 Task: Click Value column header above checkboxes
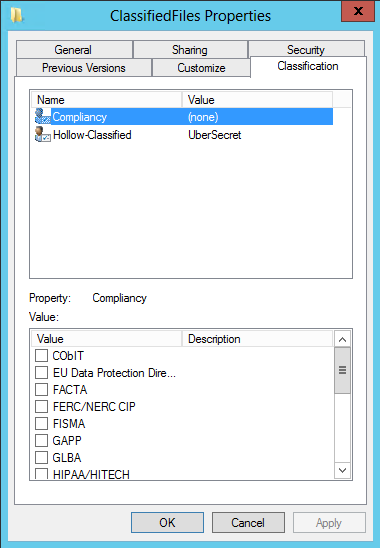click(x=107, y=339)
